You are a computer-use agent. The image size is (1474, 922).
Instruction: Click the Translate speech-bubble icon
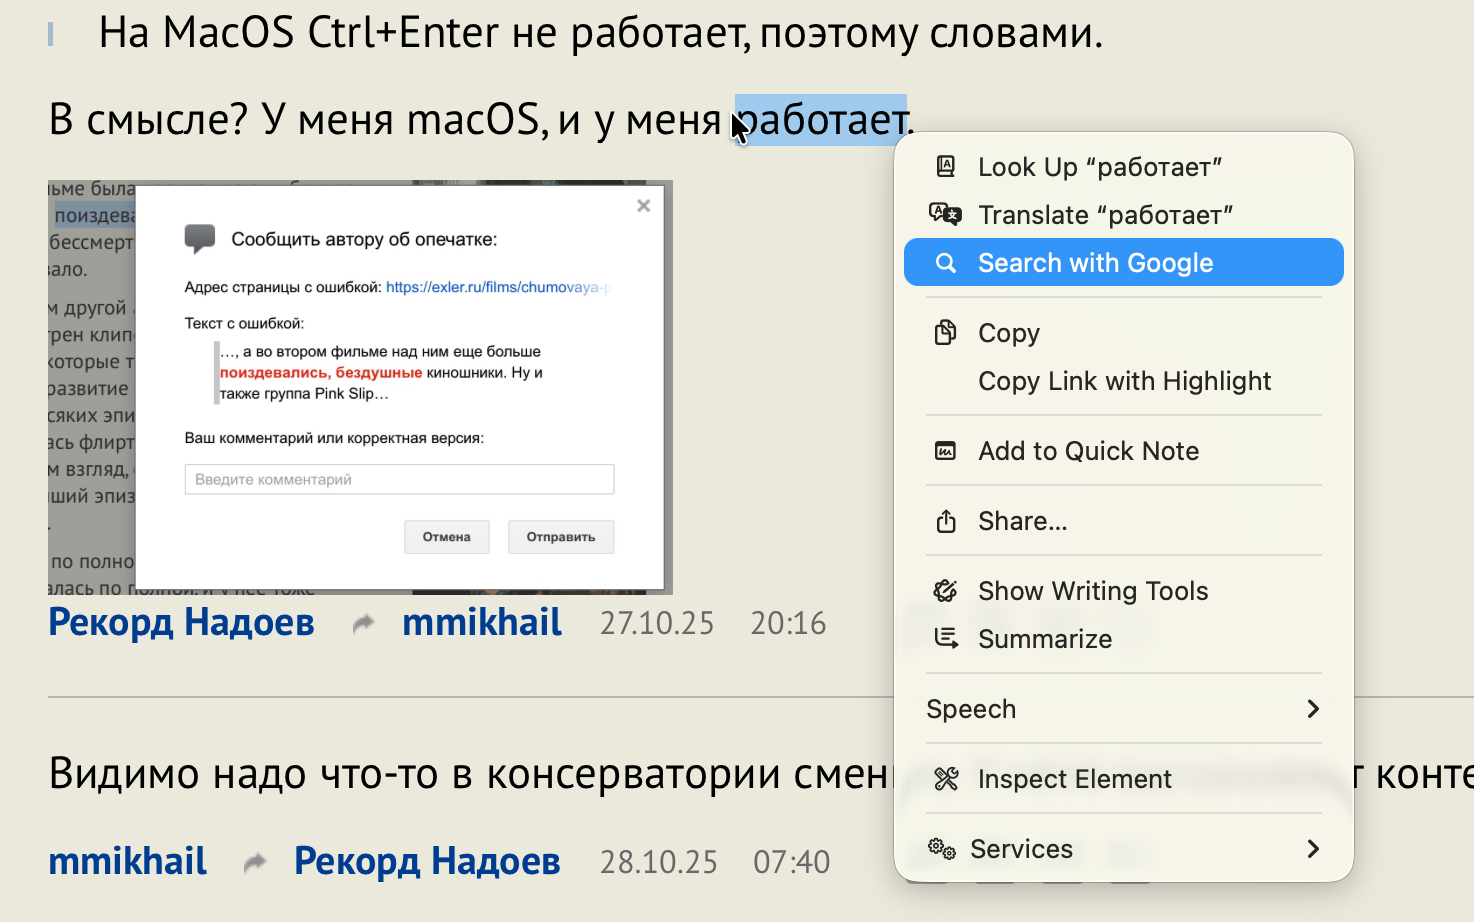[945, 214]
